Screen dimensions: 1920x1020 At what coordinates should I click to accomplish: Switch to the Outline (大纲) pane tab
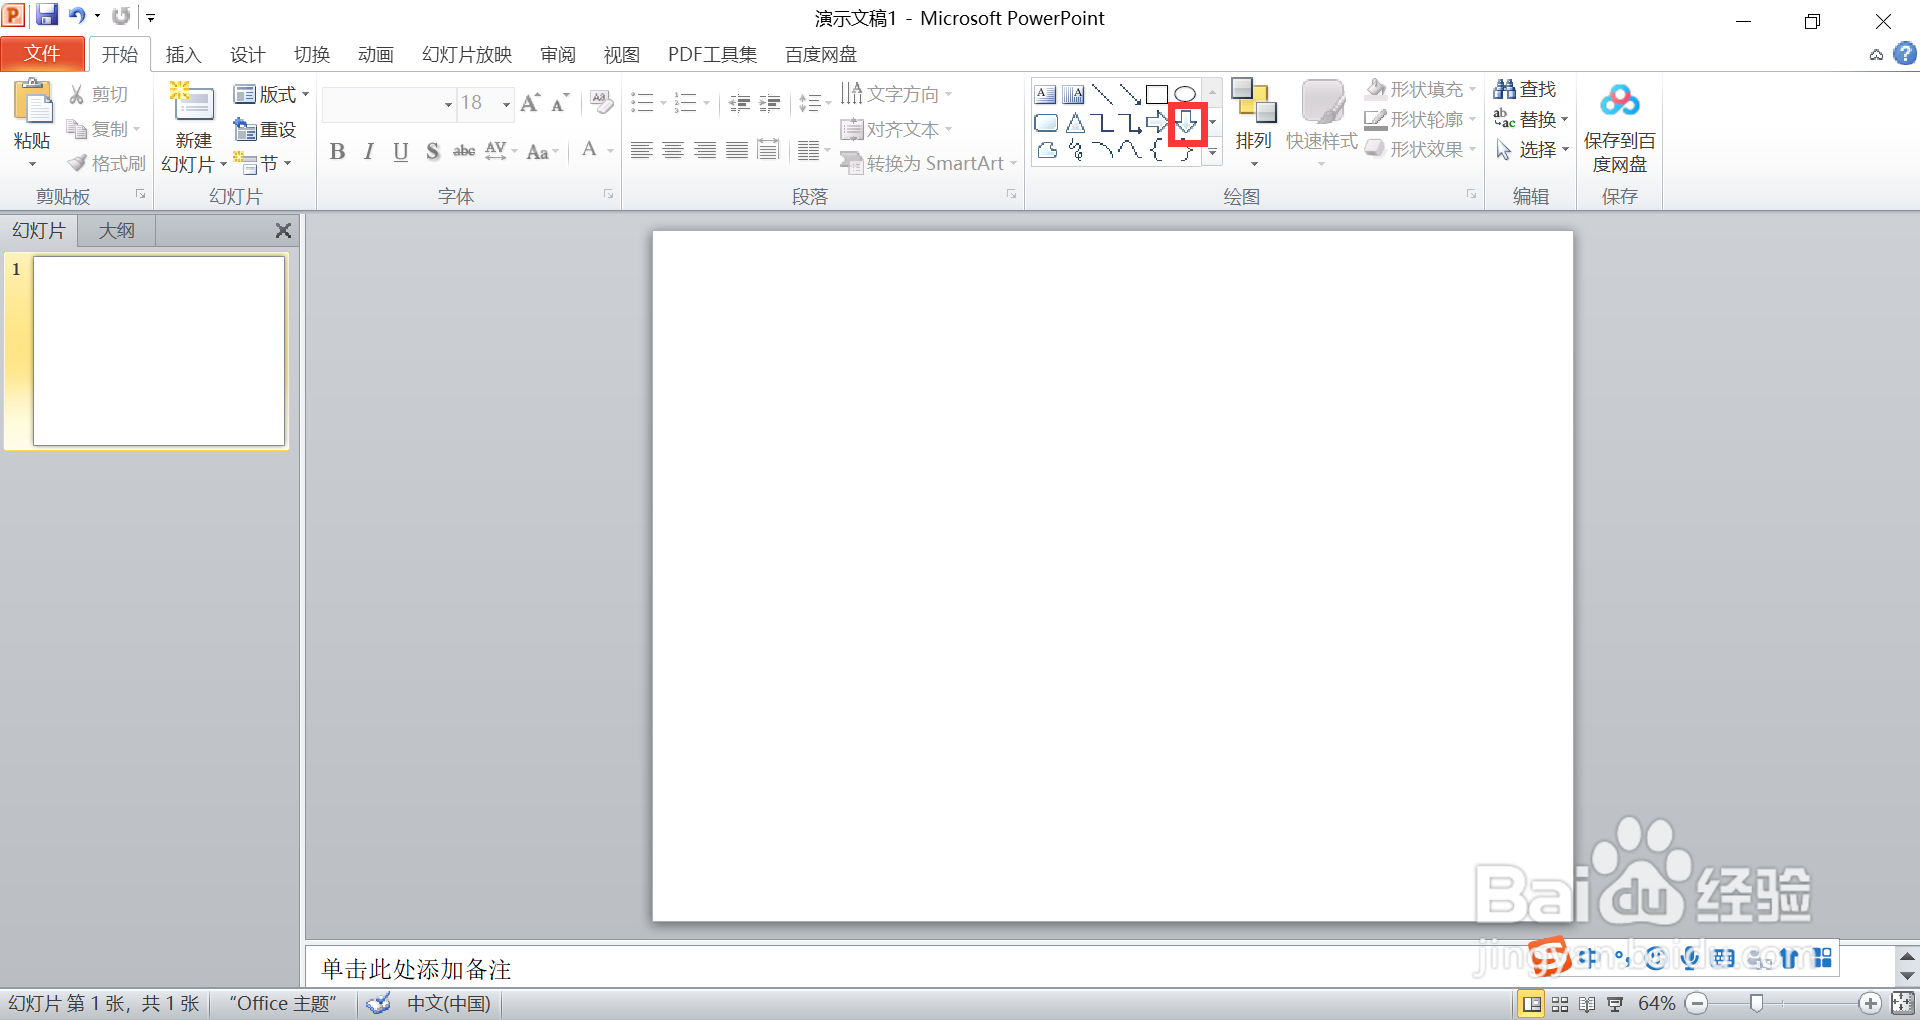(x=117, y=231)
